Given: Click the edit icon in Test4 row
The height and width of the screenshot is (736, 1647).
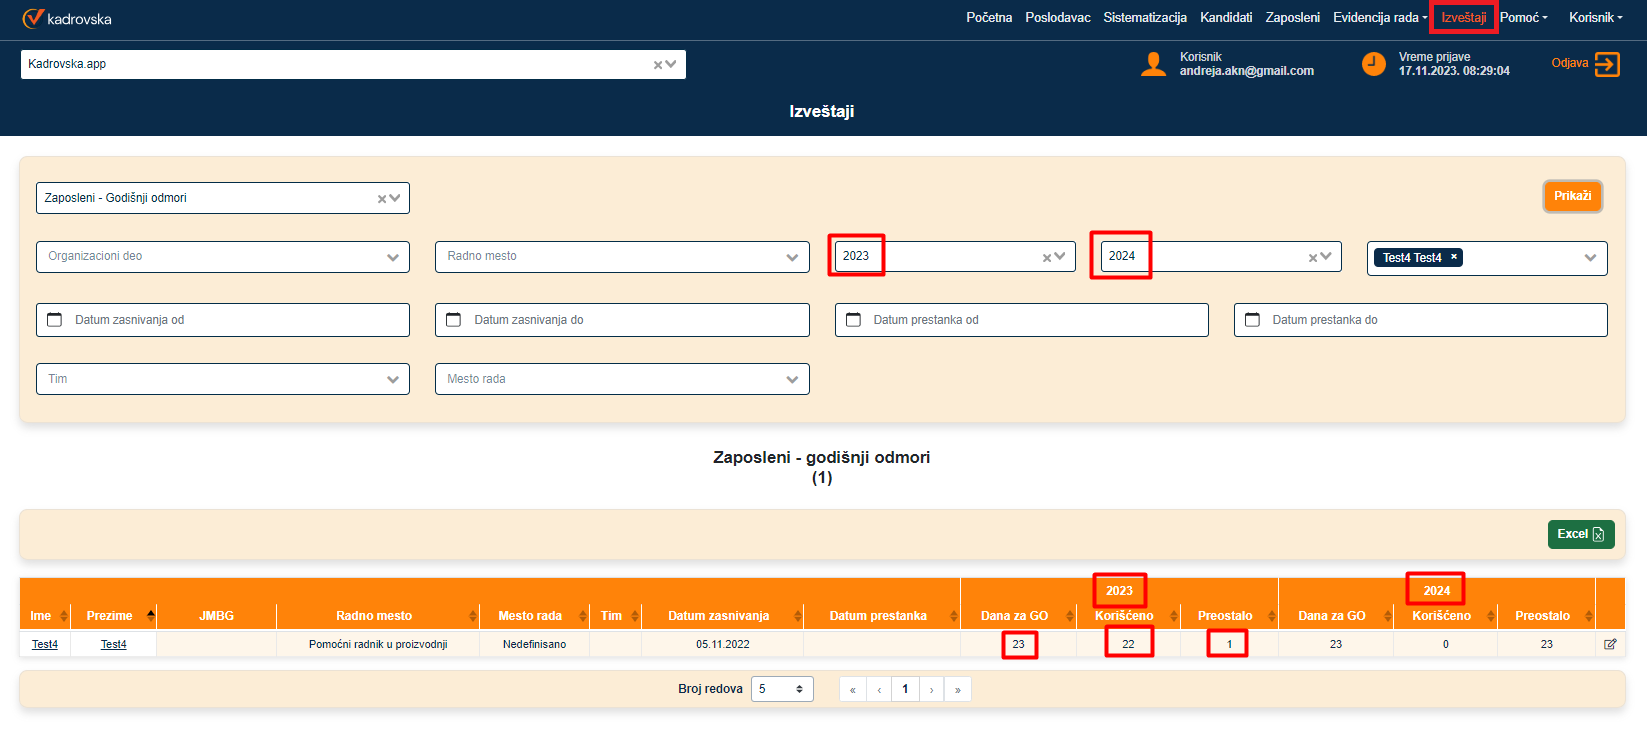Looking at the screenshot, I should click(x=1610, y=644).
